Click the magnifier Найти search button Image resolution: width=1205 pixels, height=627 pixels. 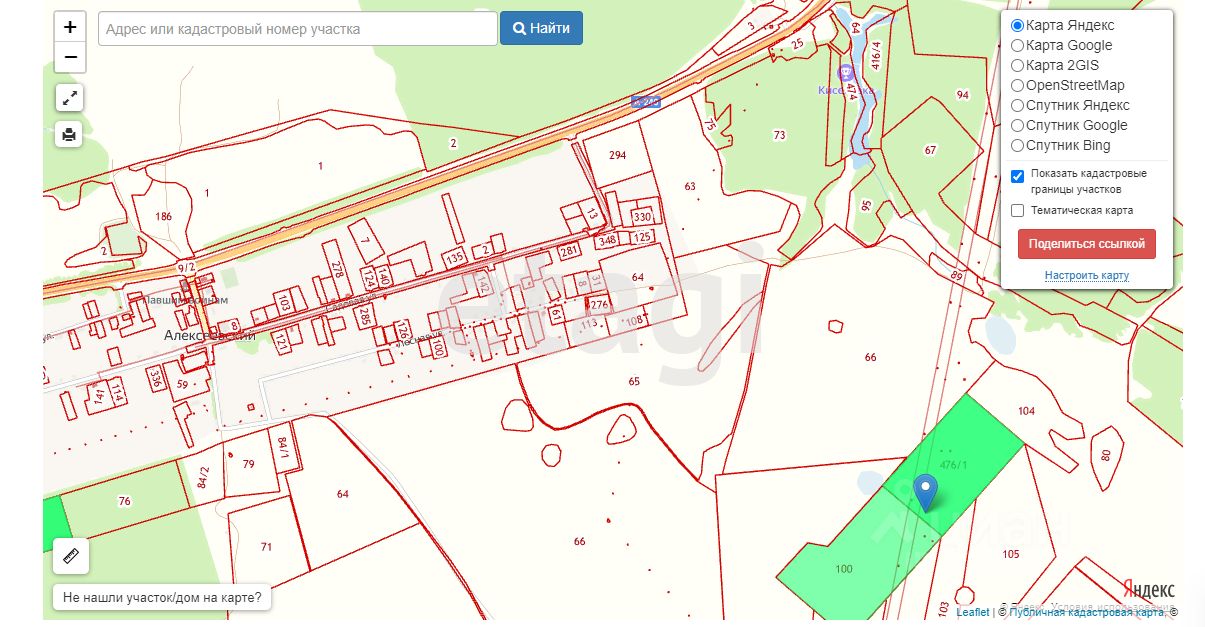pyautogui.click(x=541, y=28)
